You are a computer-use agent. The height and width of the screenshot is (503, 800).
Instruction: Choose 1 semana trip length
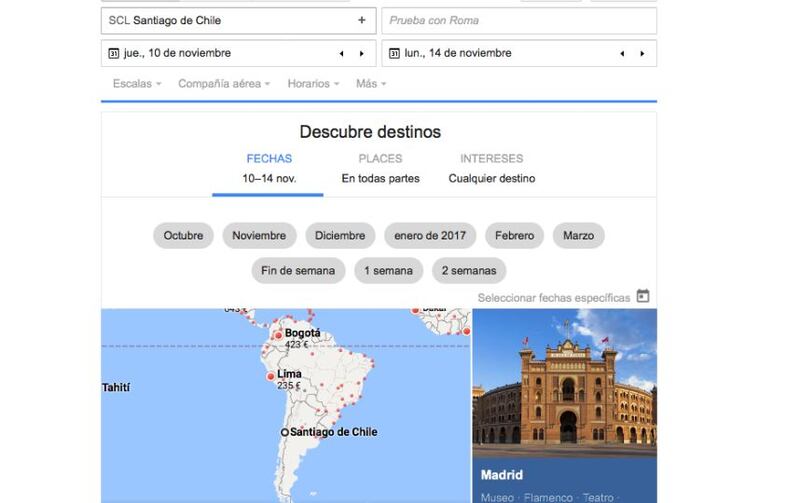[389, 270]
